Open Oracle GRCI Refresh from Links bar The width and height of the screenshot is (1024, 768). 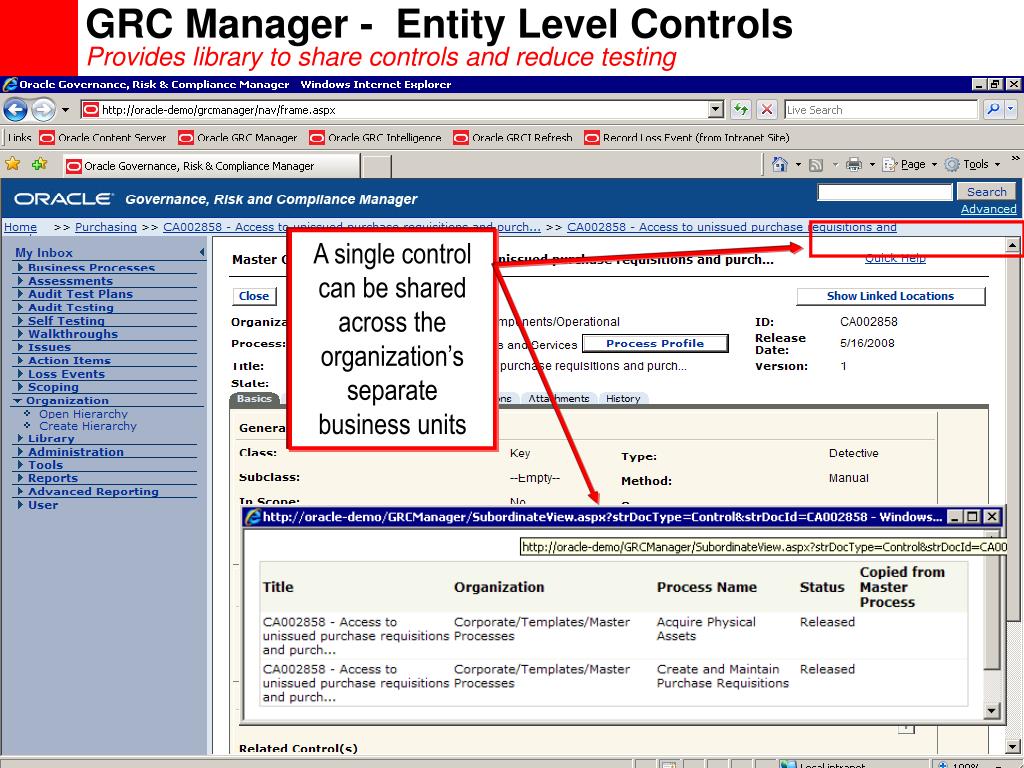(x=513, y=137)
